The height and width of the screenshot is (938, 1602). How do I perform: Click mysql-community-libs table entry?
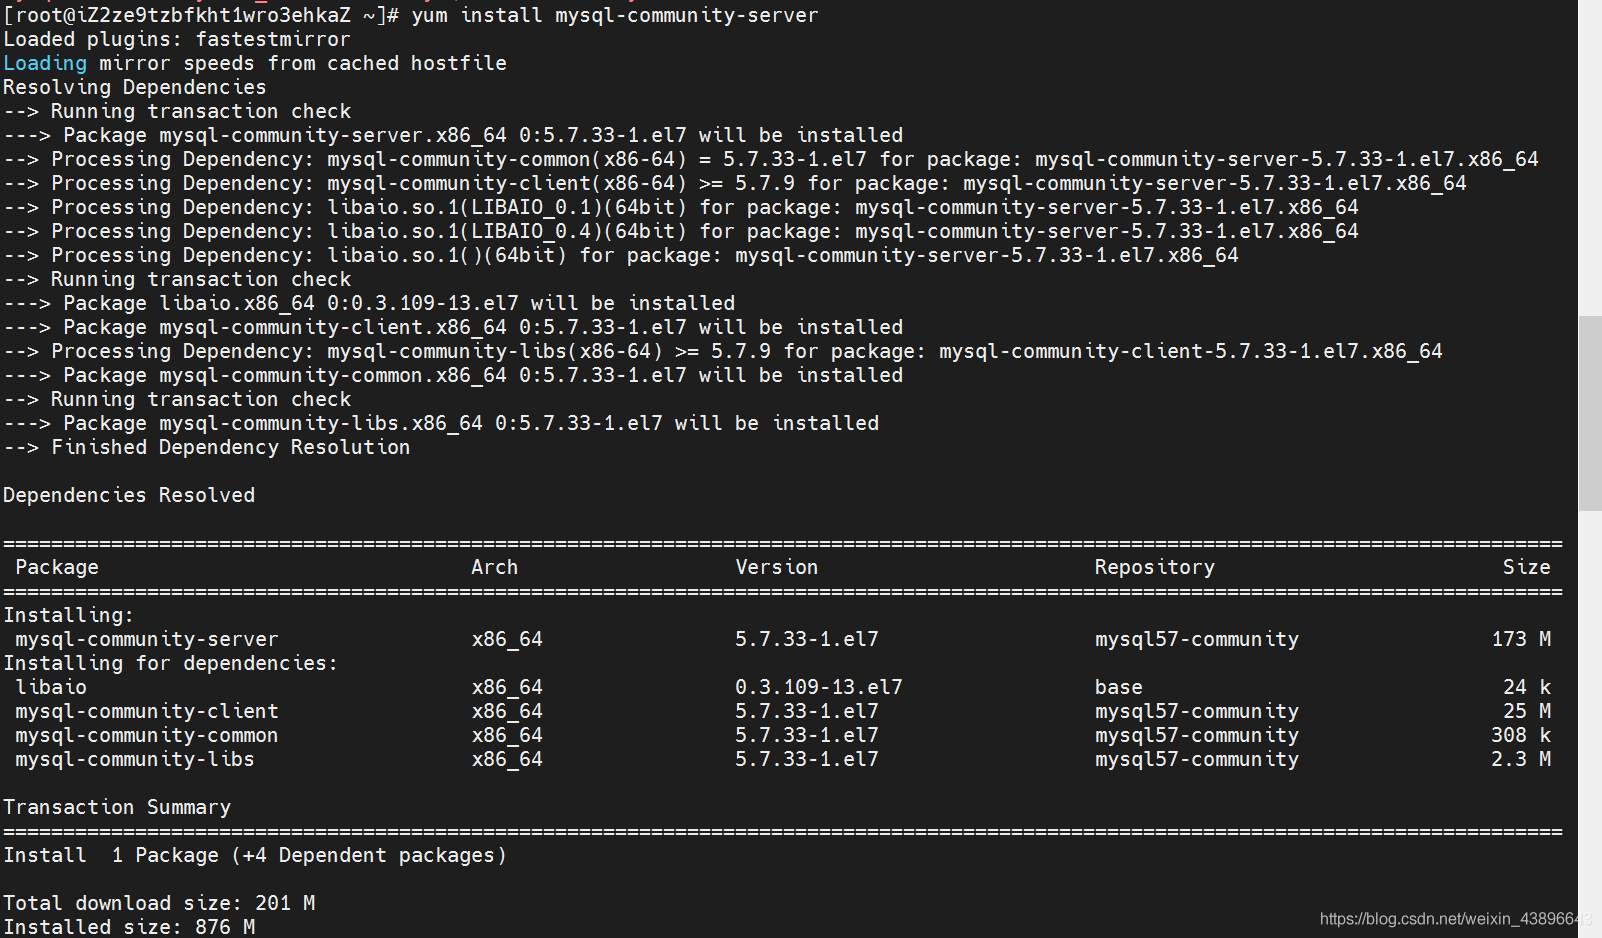click(135, 759)
